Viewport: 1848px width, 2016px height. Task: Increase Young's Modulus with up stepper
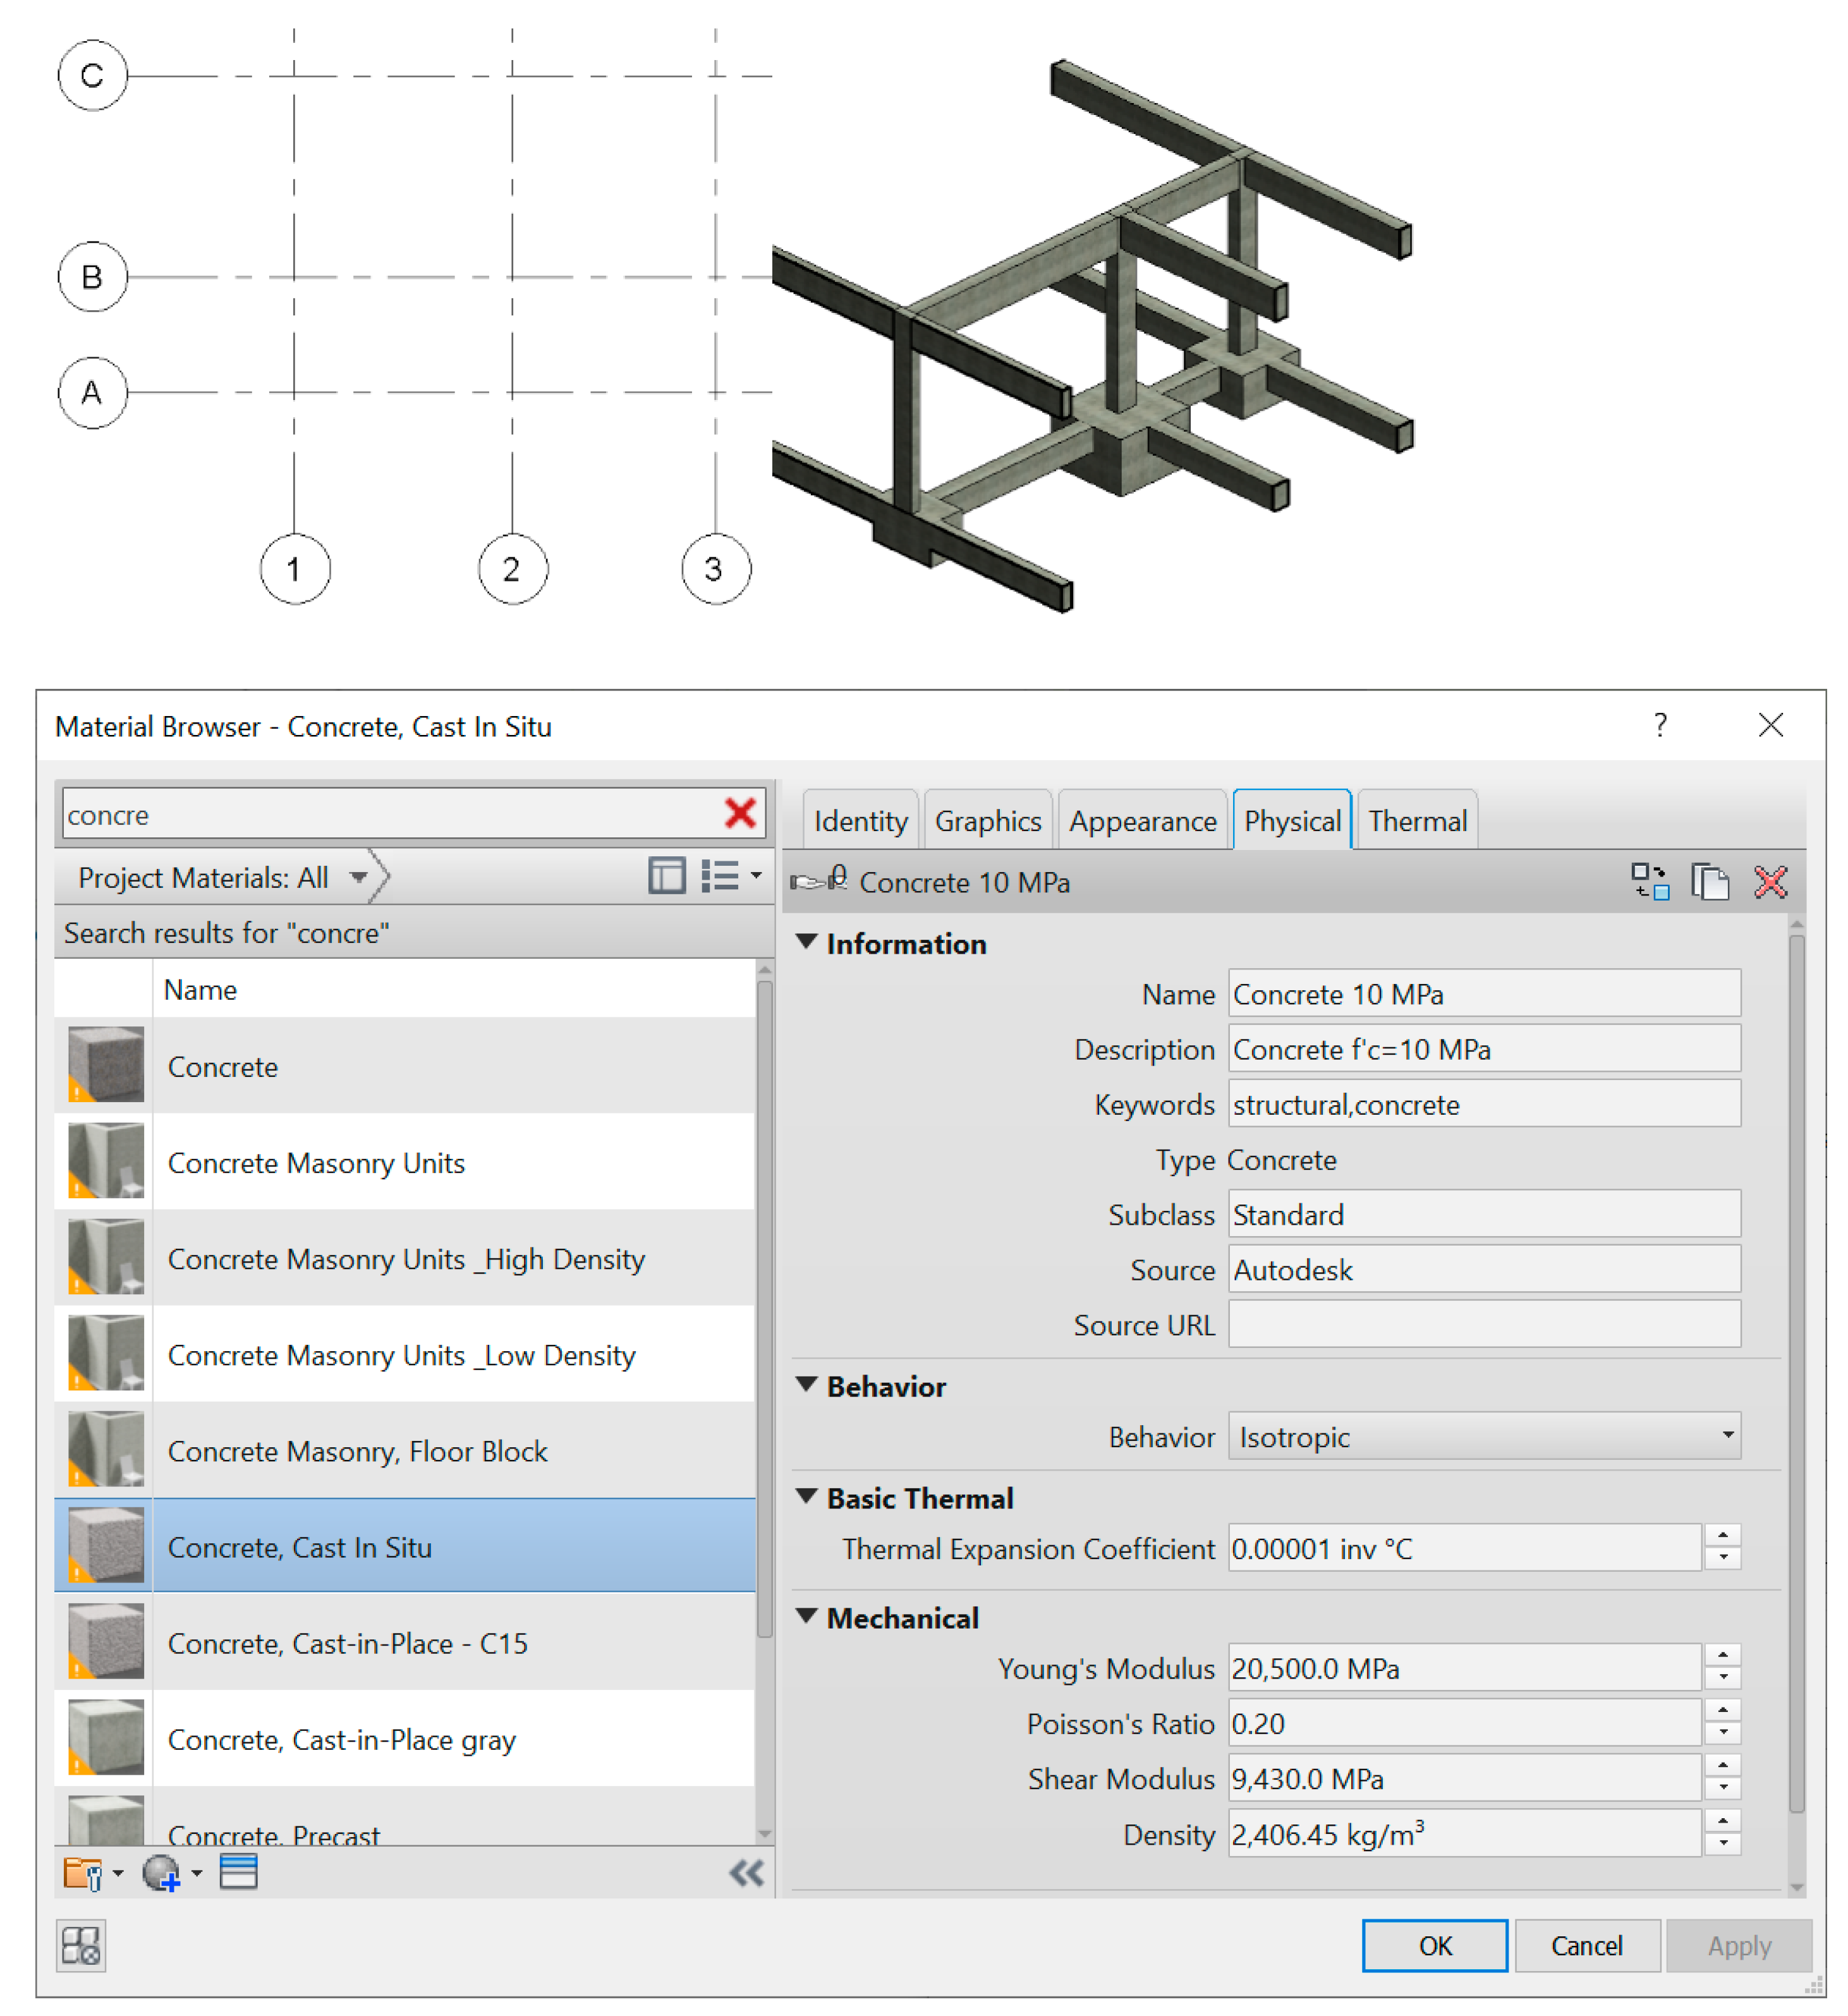tap(1723, 1656)
